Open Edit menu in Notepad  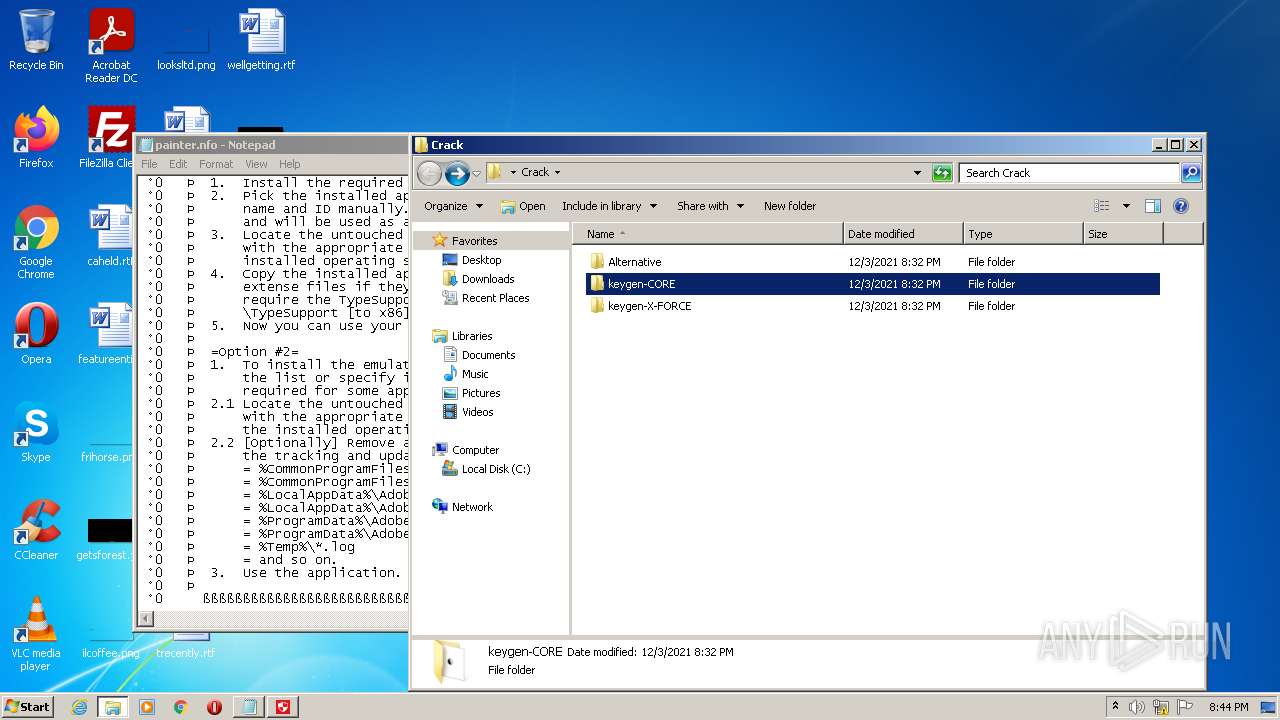coord(178,164)
